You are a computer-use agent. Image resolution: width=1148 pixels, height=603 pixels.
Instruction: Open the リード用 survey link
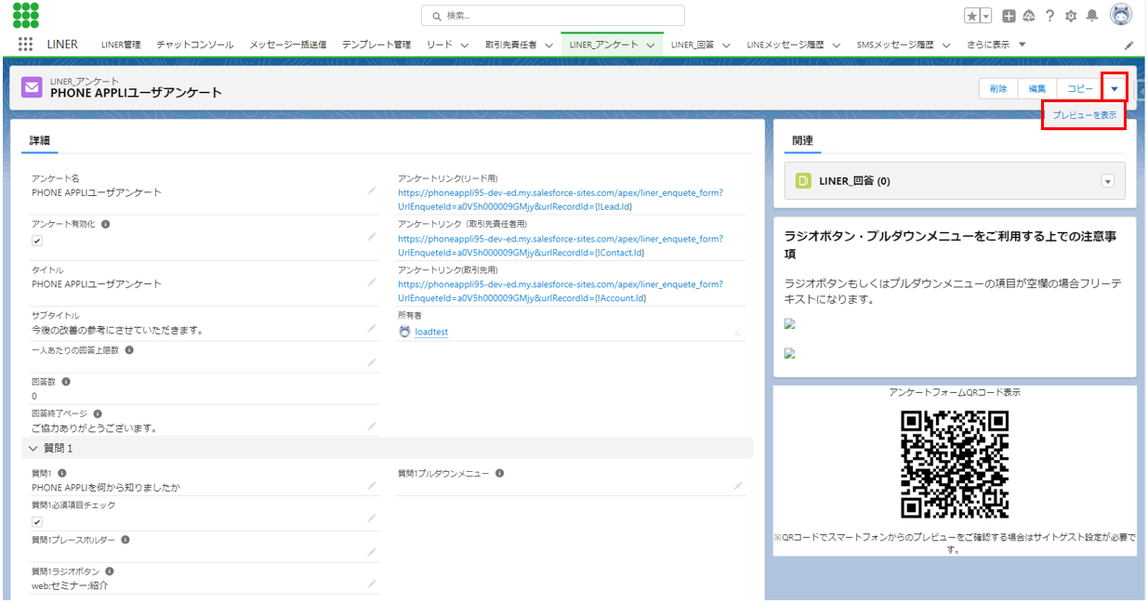coord(560,200)
